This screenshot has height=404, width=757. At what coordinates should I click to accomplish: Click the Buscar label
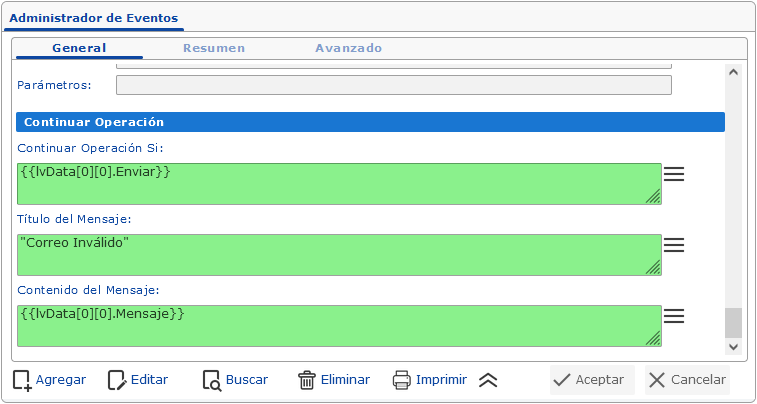tap(247, 380)
